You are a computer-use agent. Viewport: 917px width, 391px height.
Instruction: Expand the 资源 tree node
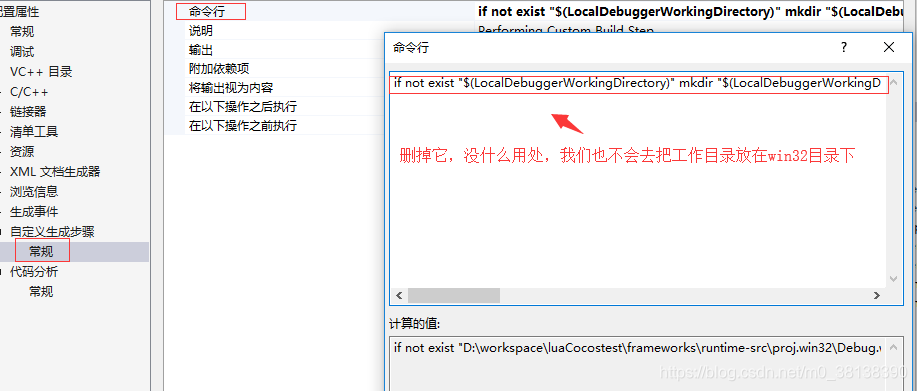tap(2, 152)
